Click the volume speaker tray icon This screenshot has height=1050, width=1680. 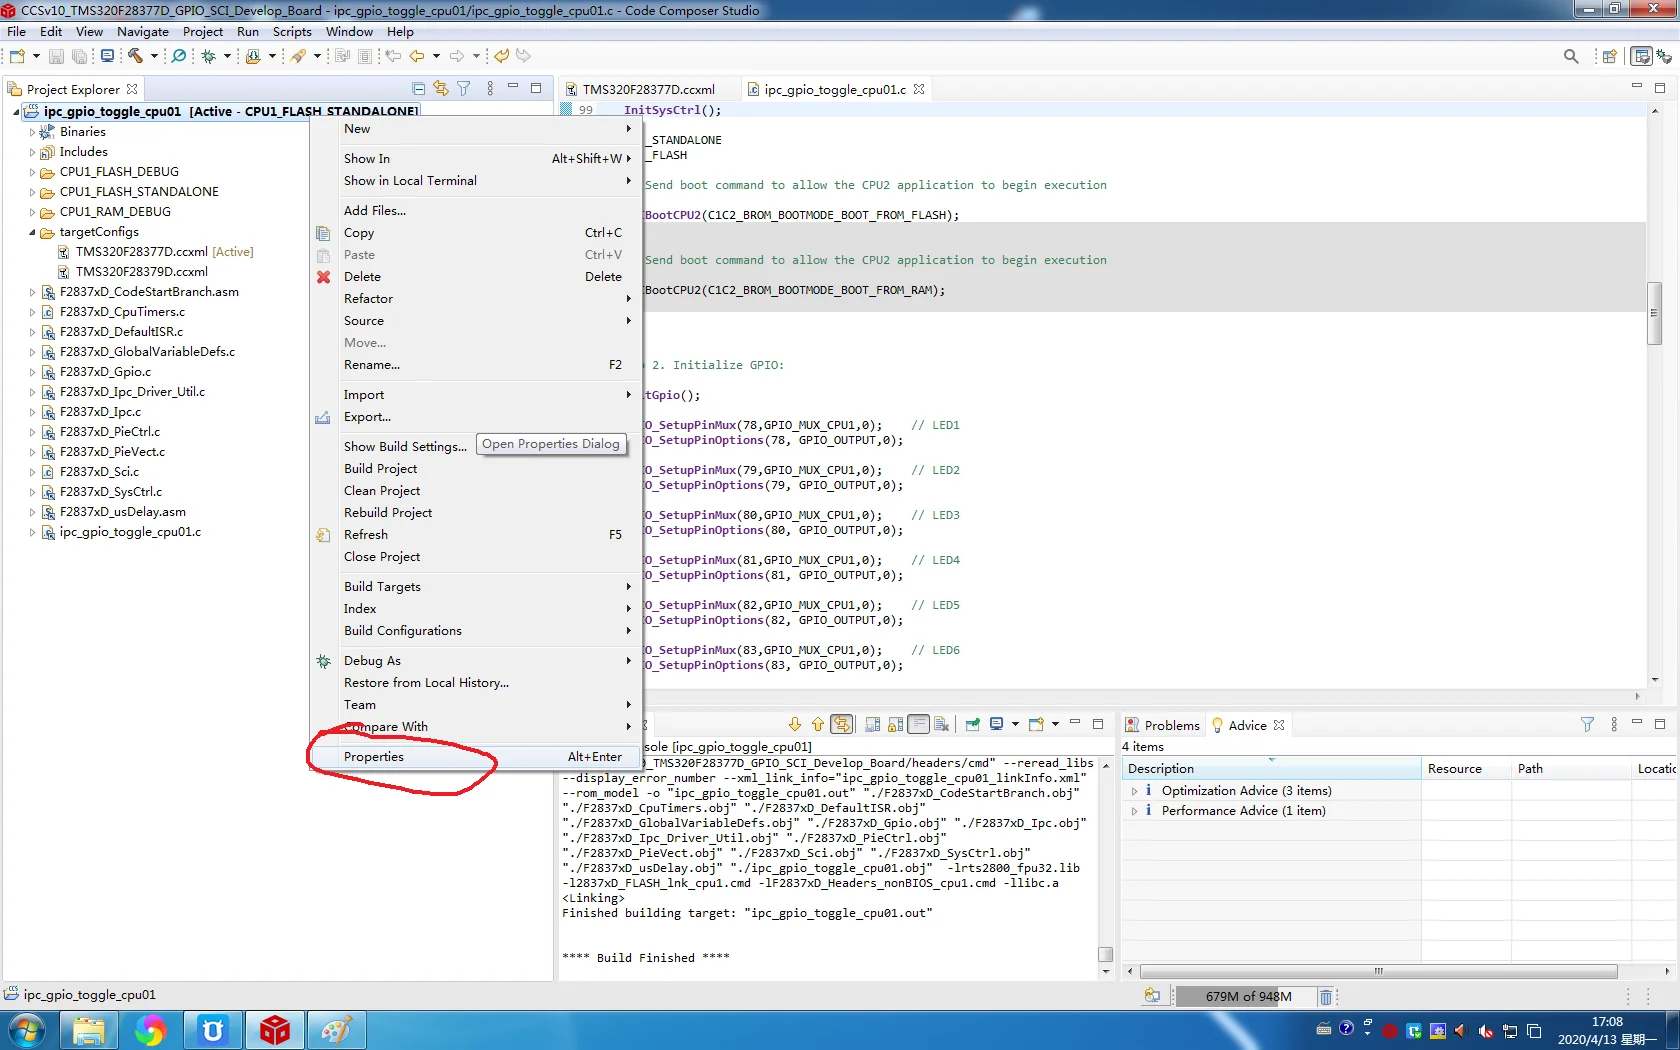1460,1030
